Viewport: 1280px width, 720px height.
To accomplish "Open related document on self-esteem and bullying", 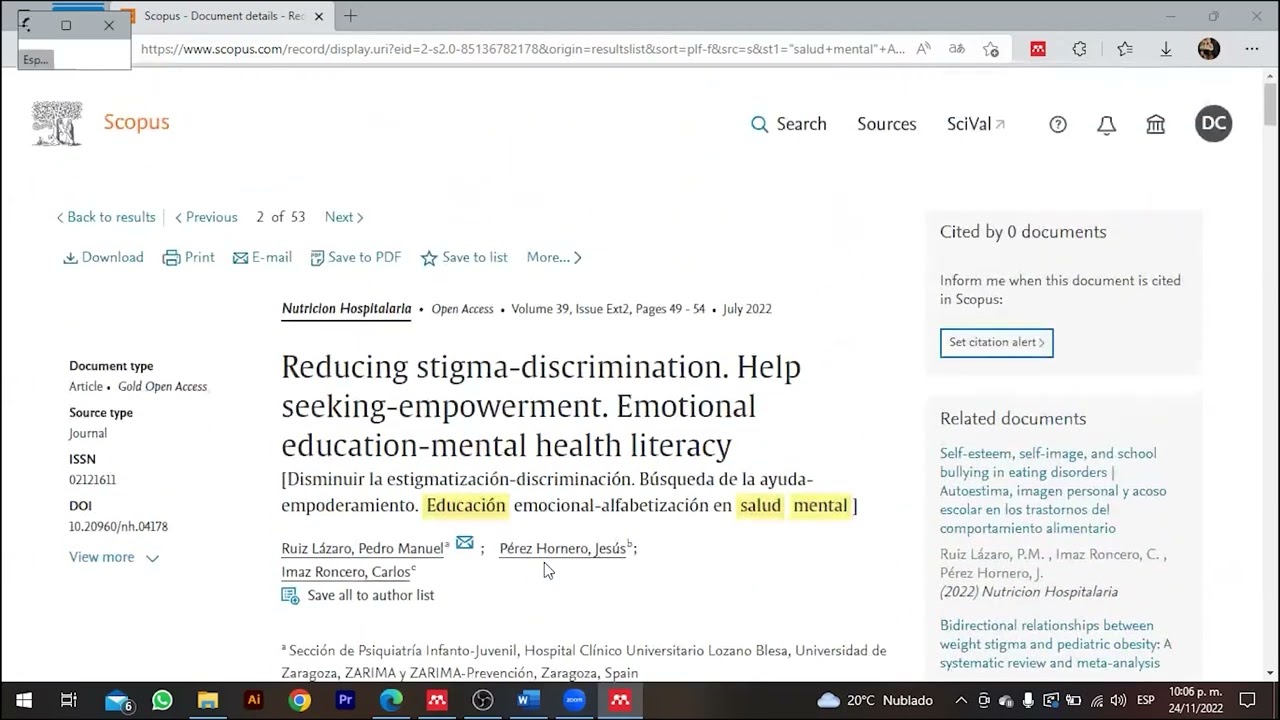I will tap(1053, 490).
